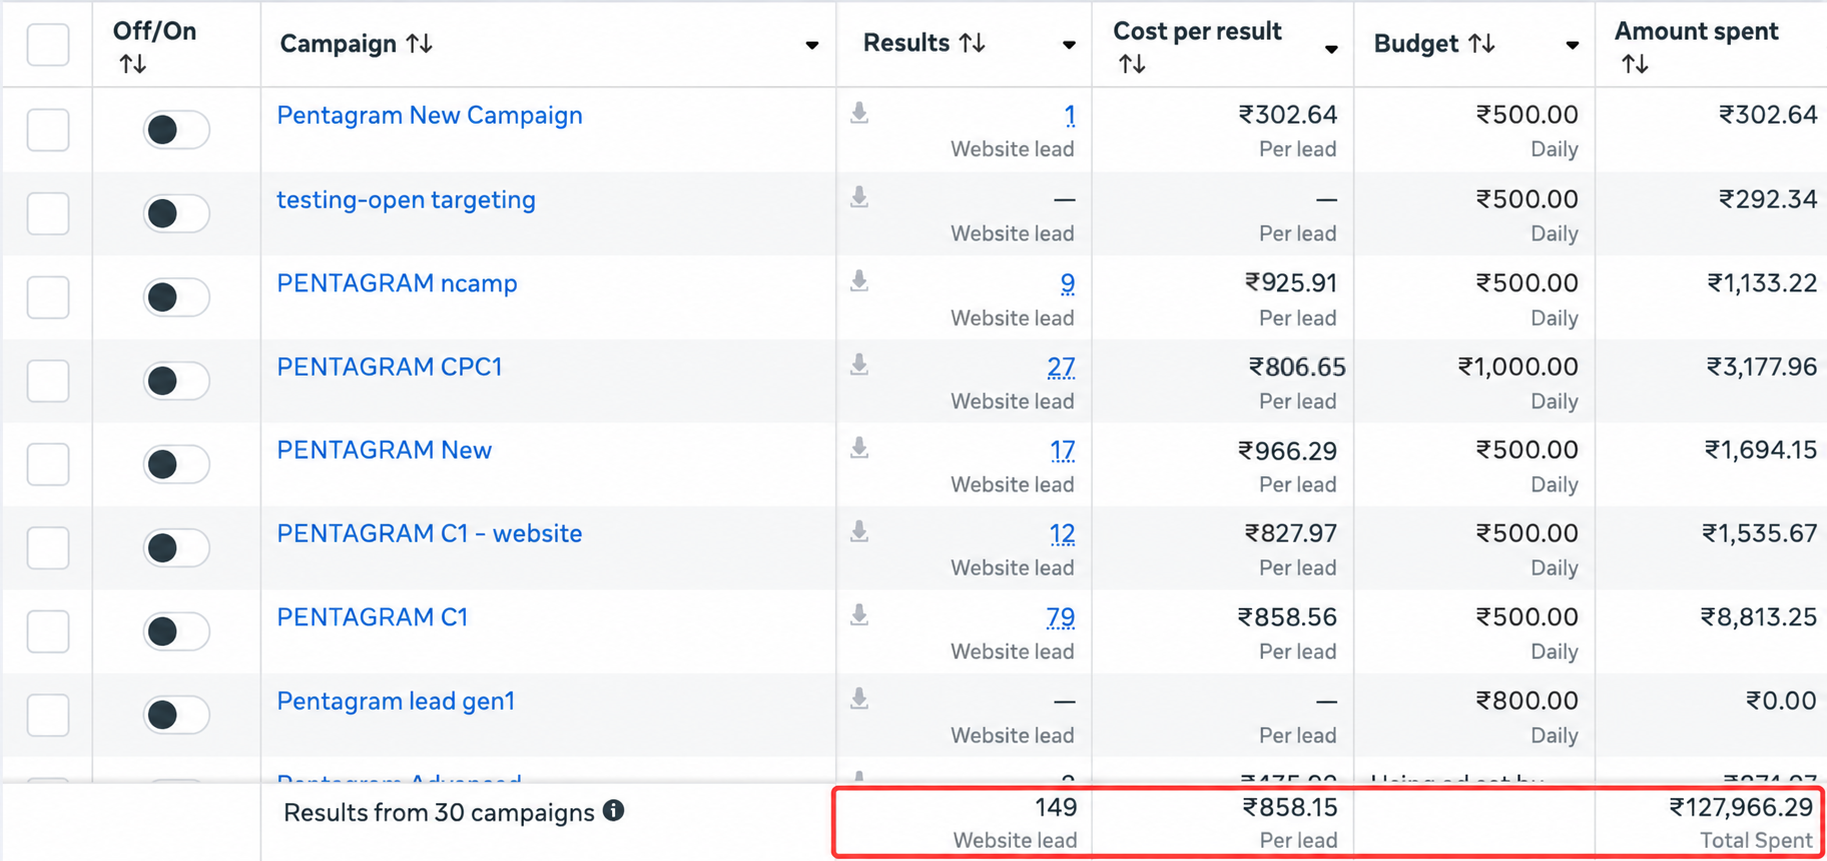Screen dimensions: 1827x861
Task: Select checkbox for Pentagram lead gen1
Action: [x=48, y=715]
